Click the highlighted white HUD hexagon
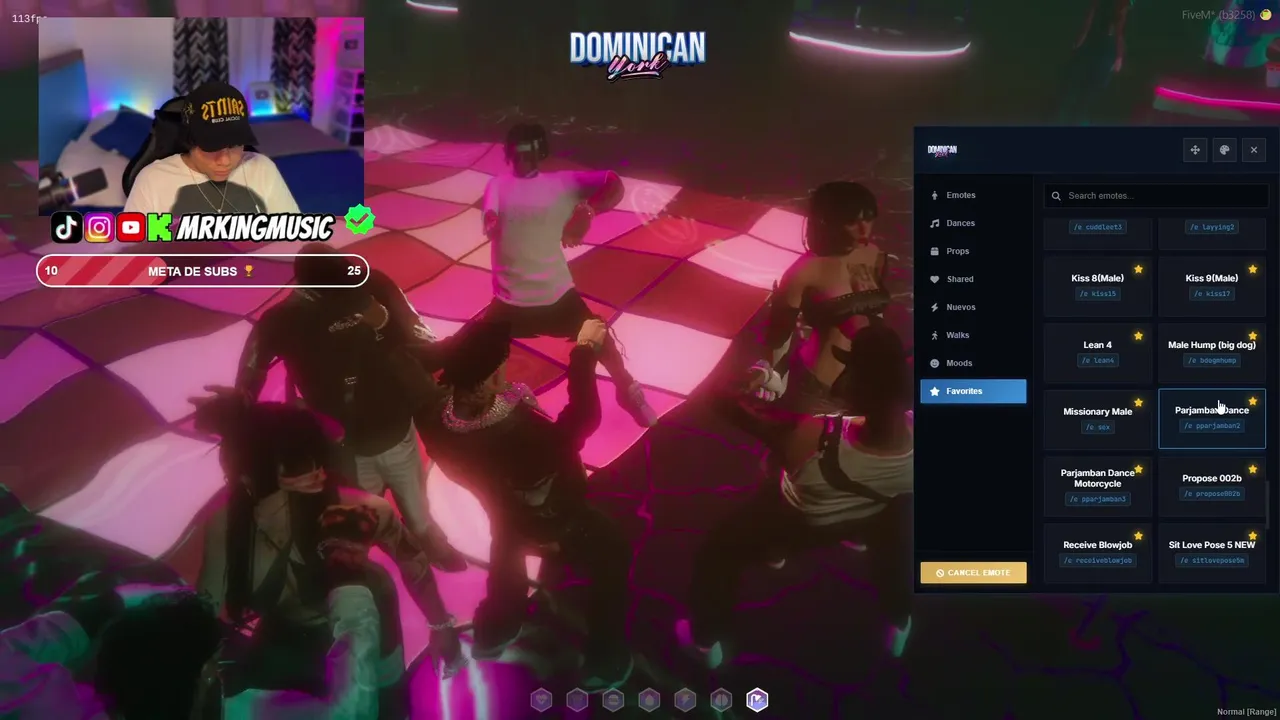Screen dimensions: 1280x720 (757, 700)
